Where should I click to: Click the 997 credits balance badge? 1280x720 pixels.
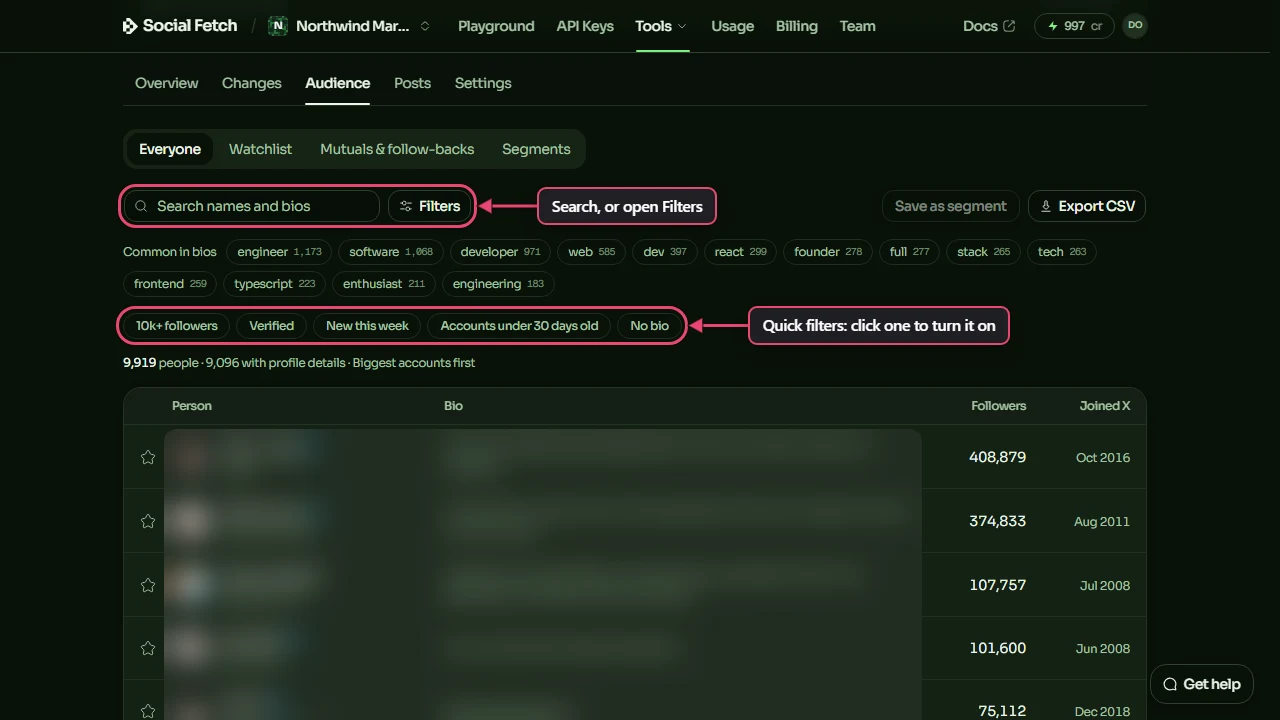point(1074,26)
